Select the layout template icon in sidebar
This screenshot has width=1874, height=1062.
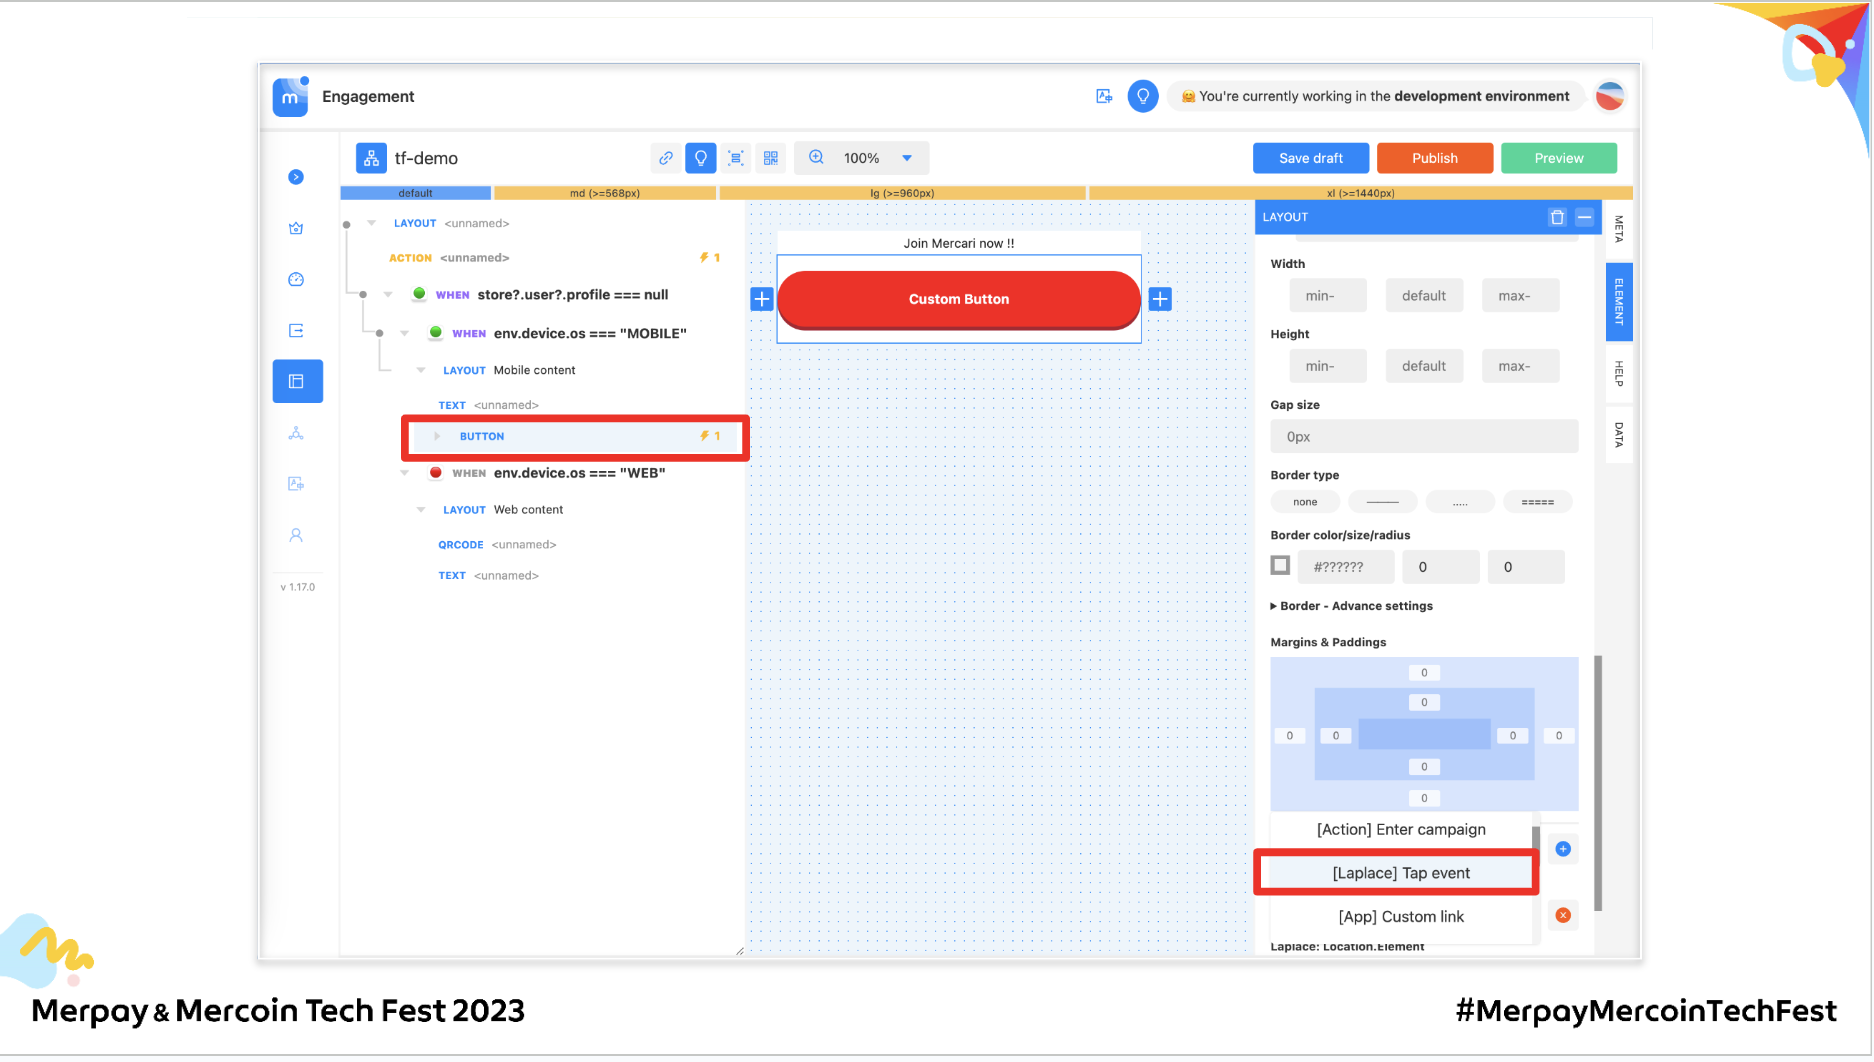[x=297, y=381]
